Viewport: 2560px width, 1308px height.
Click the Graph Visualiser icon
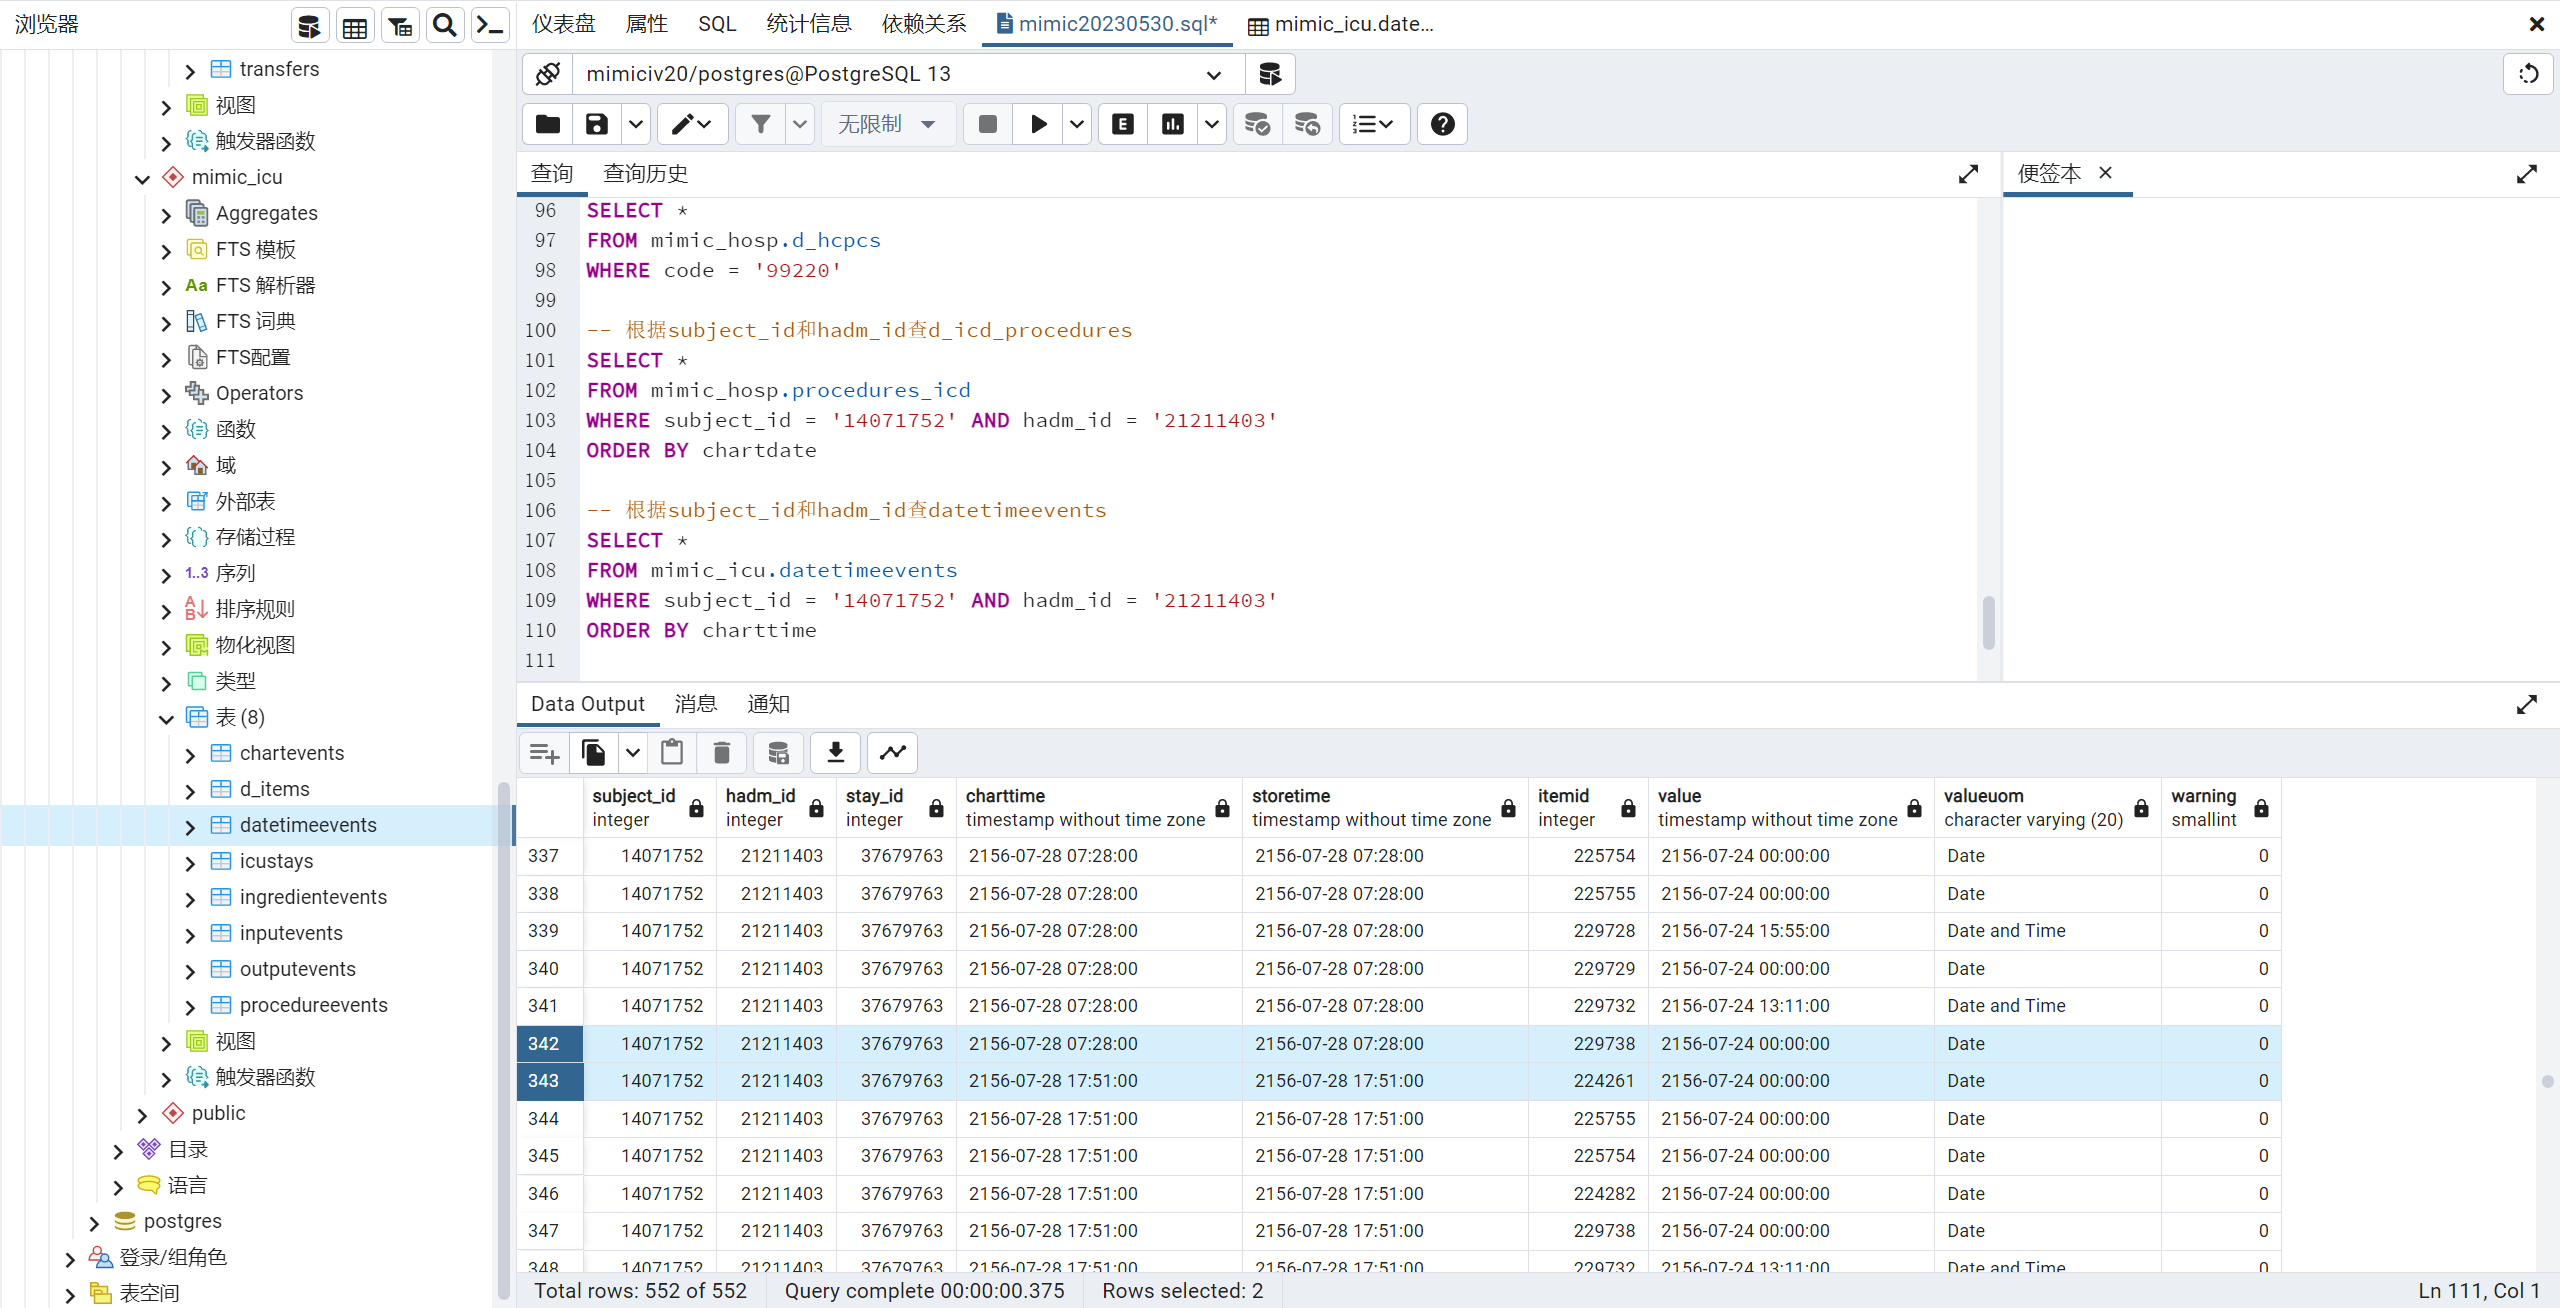tap(892, 752)
